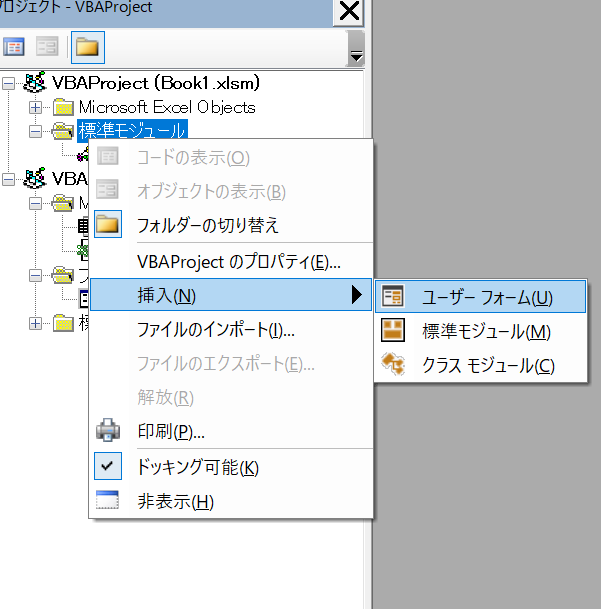Click the ユーザー フォーム icon in submenu
This screenshot has height=609, width=601.
click(x=393, y=297)
